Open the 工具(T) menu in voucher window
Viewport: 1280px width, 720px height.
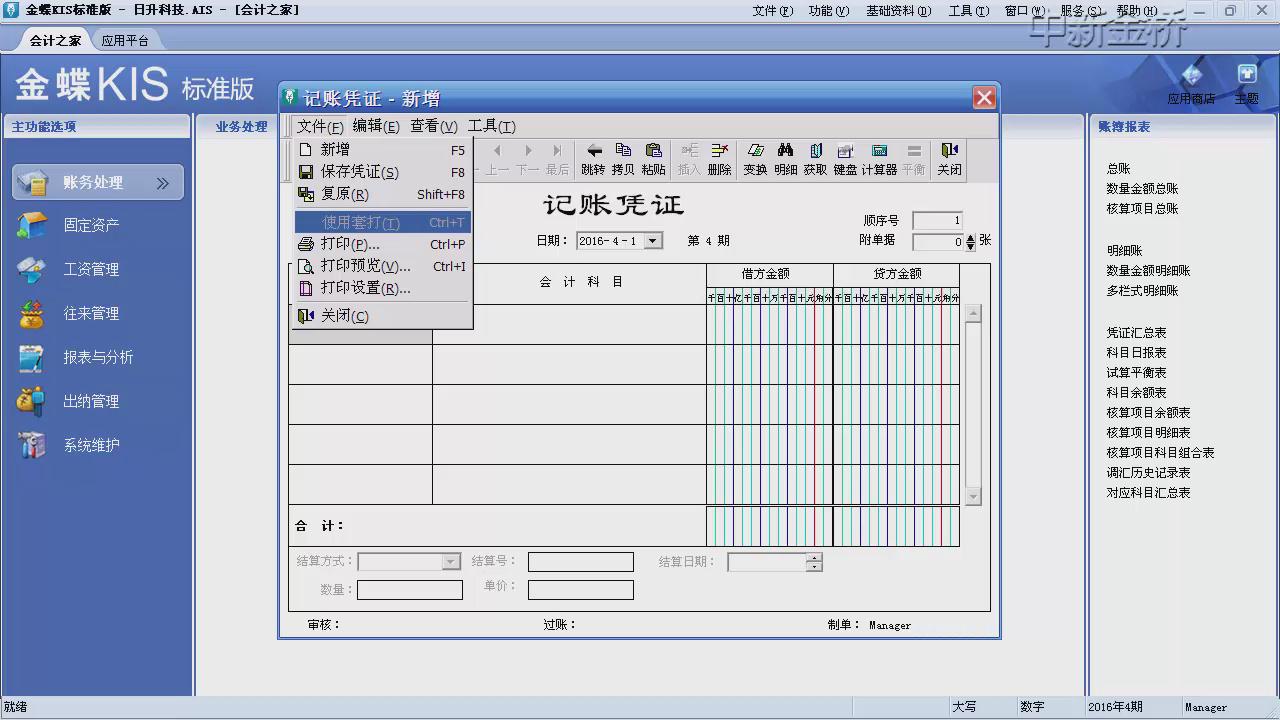tap(492, 126)
